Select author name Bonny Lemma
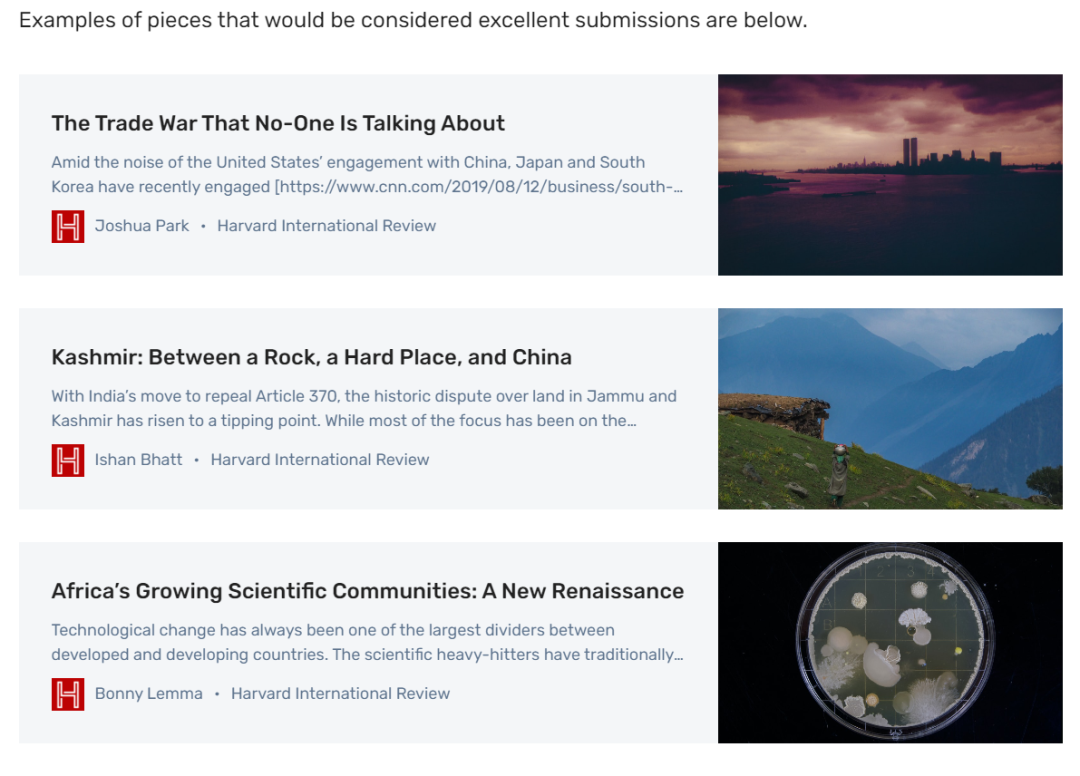 tap(149, 694)
